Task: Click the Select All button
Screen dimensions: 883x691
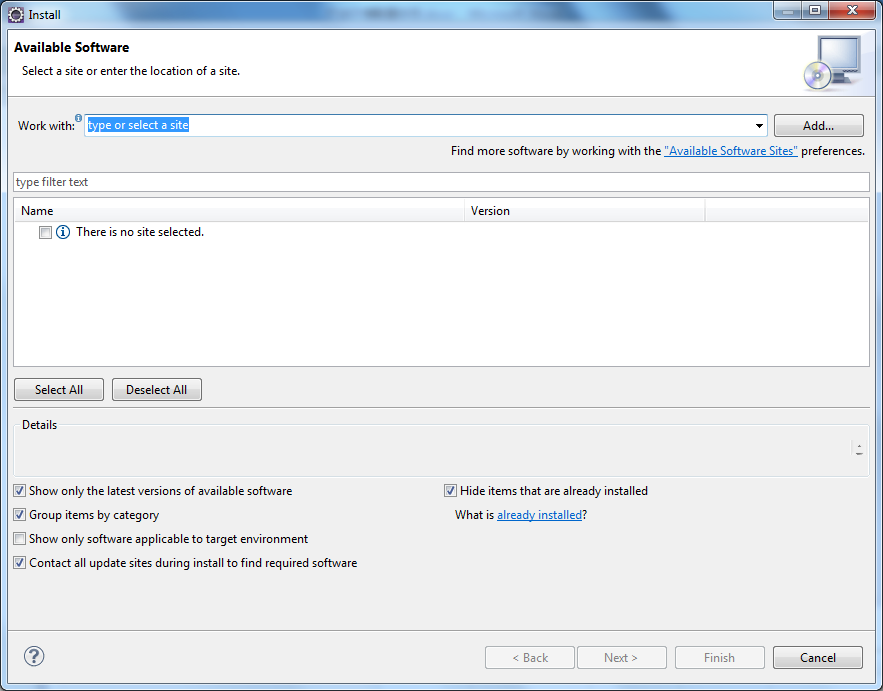Action: click(59, 390)
